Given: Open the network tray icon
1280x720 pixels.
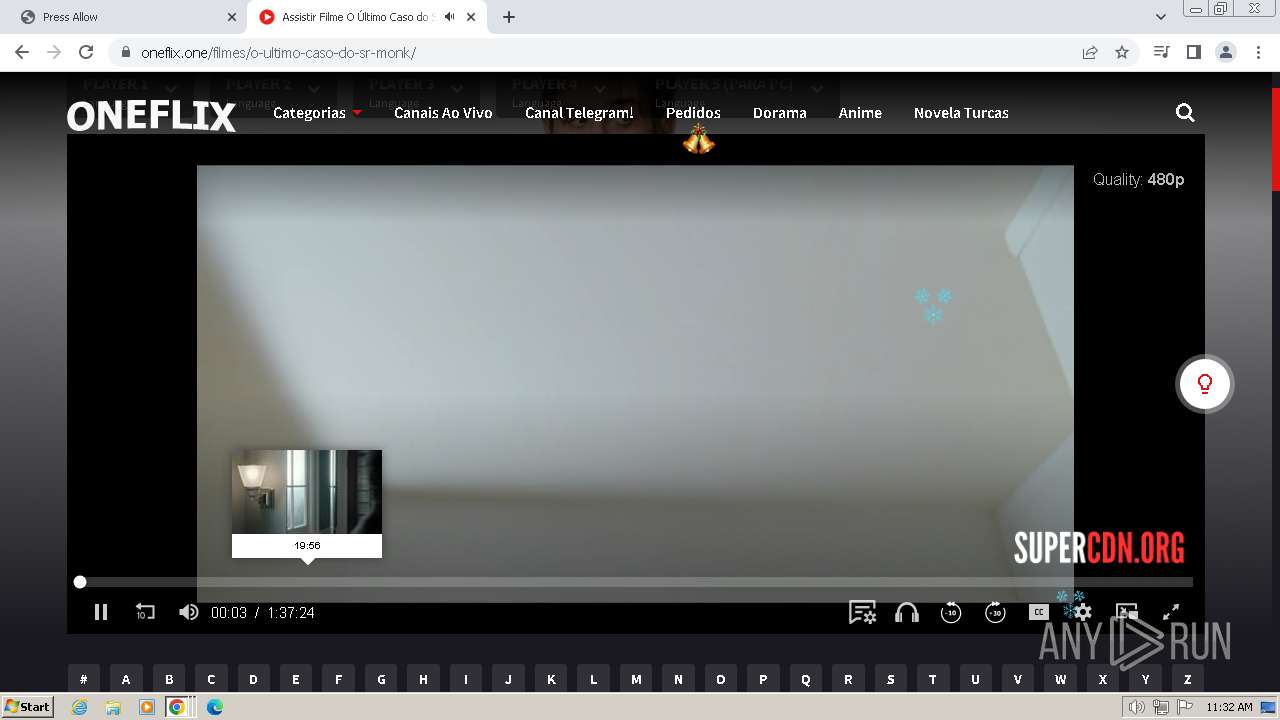Looking at the screenshot, I should pyautogui.click(x=1161, y=707).
